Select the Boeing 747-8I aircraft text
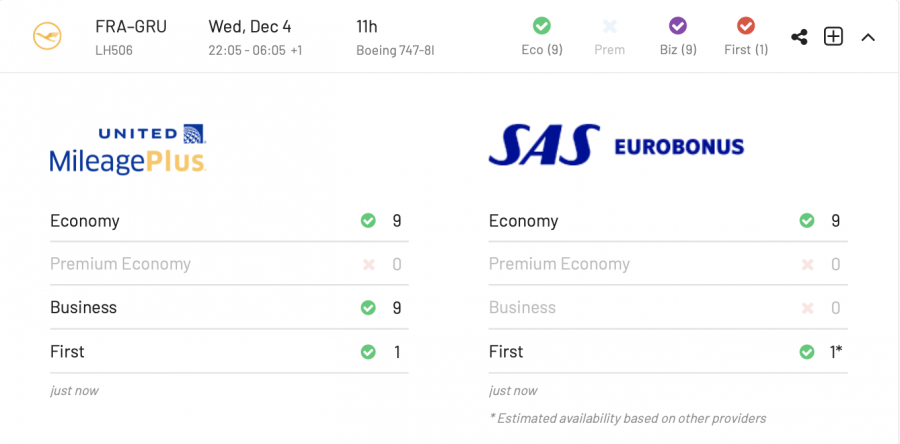The image size is (900, 444). tap(395, 50)
